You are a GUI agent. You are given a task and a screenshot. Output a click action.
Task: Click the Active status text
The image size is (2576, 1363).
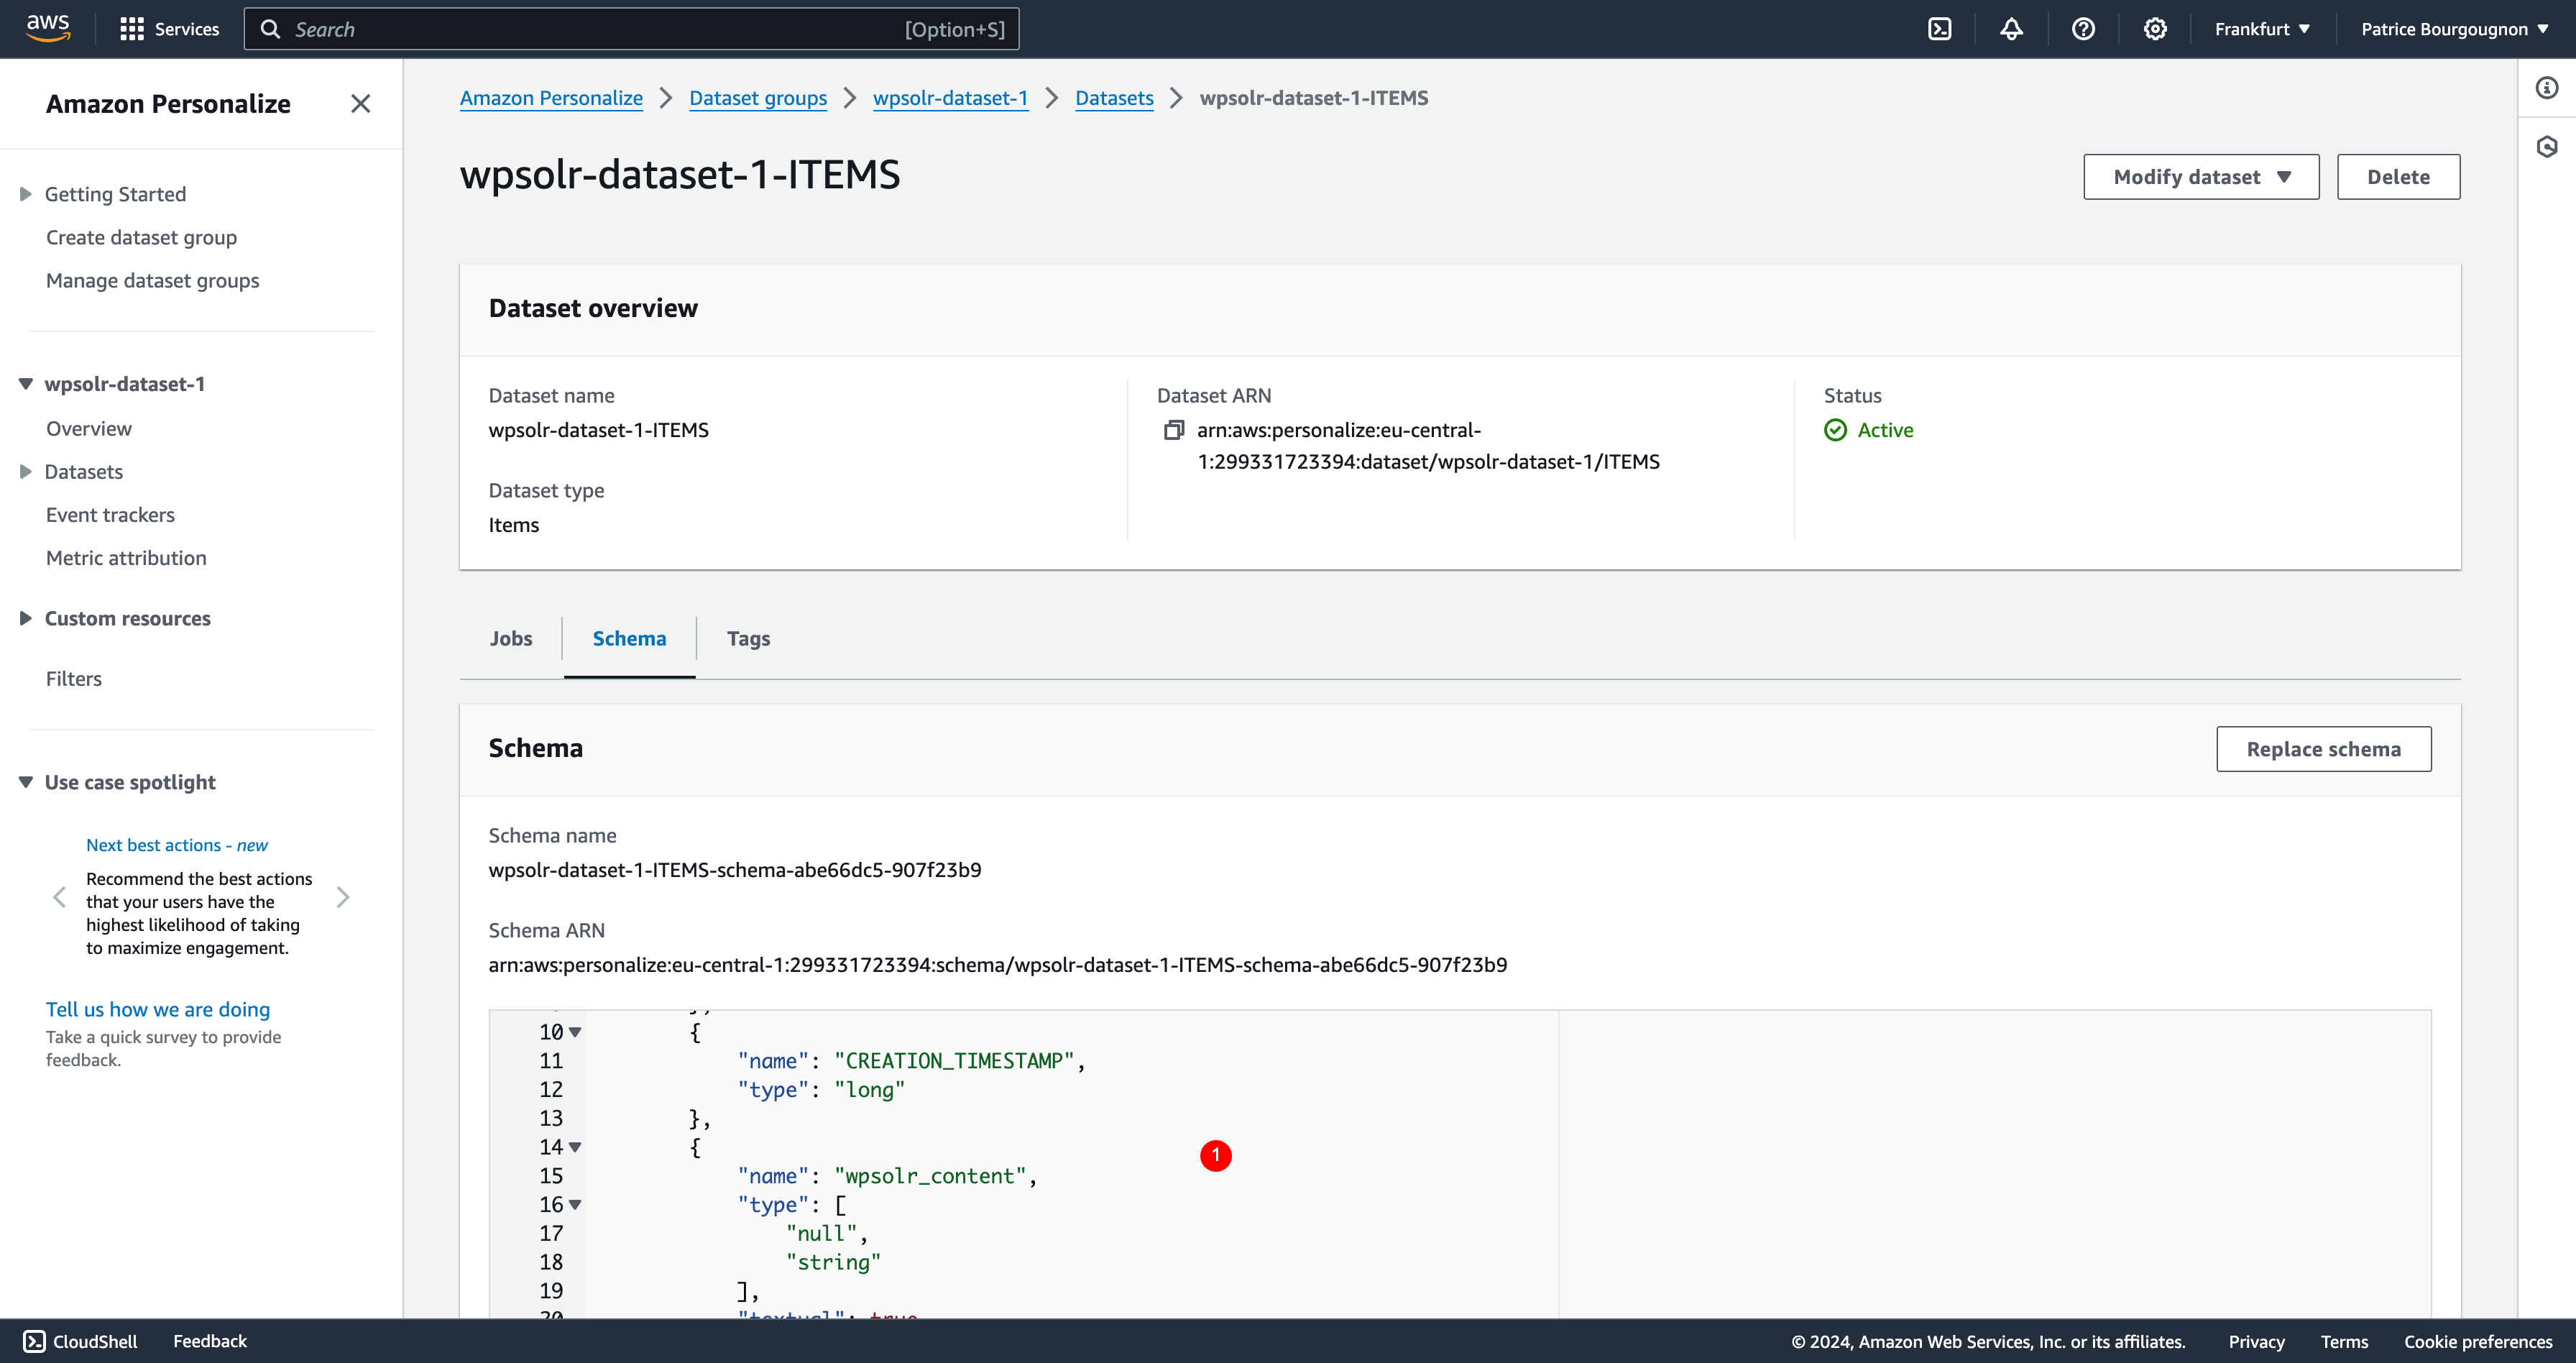click(1885, 430)
